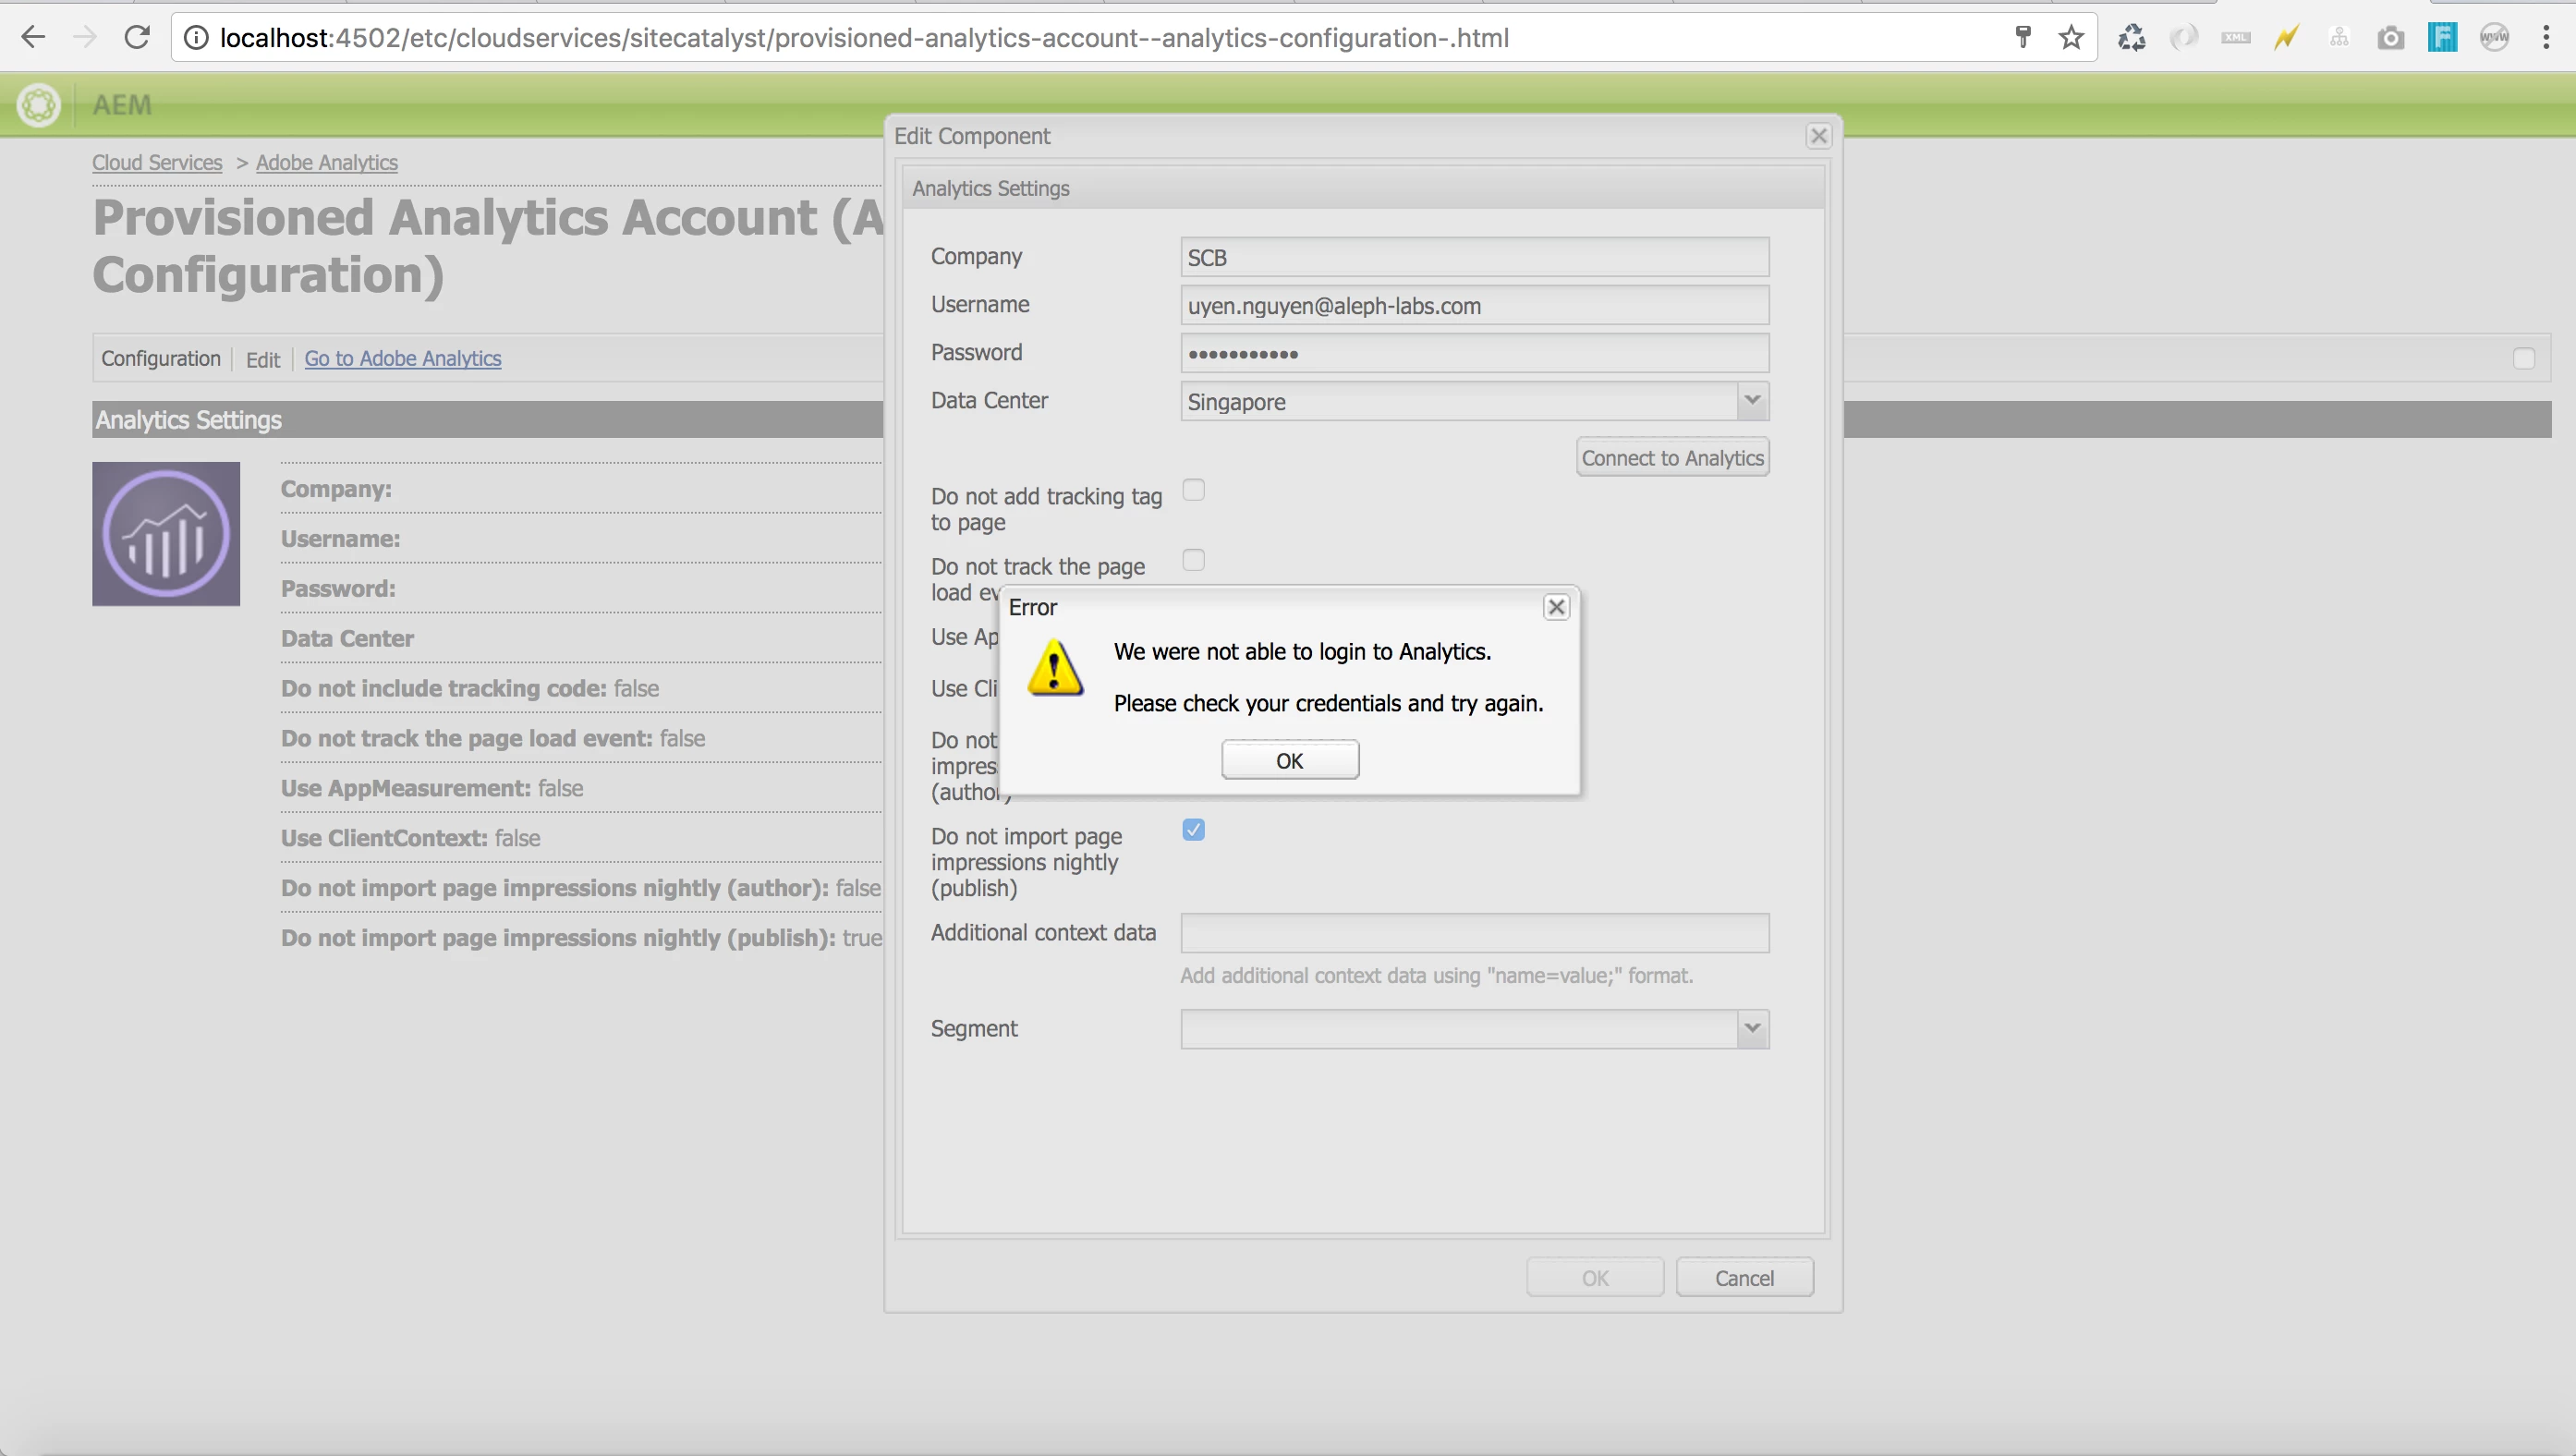The image size is (2576, 1456).
Task: Click the password key icon in address bar
Action: point(2023,38)
